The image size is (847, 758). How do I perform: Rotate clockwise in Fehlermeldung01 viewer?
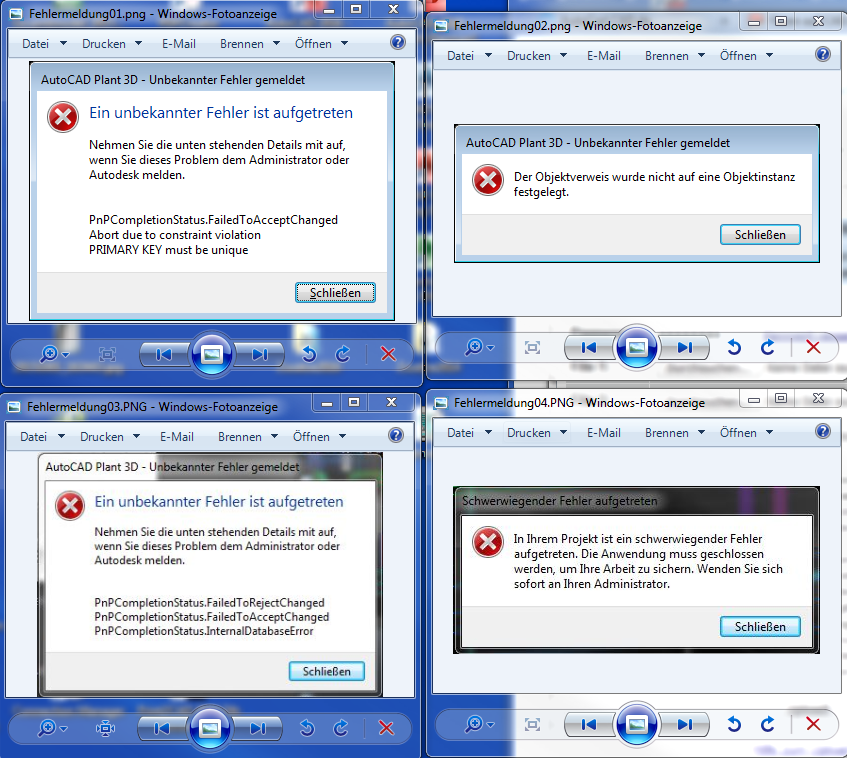tap(342, 354)
